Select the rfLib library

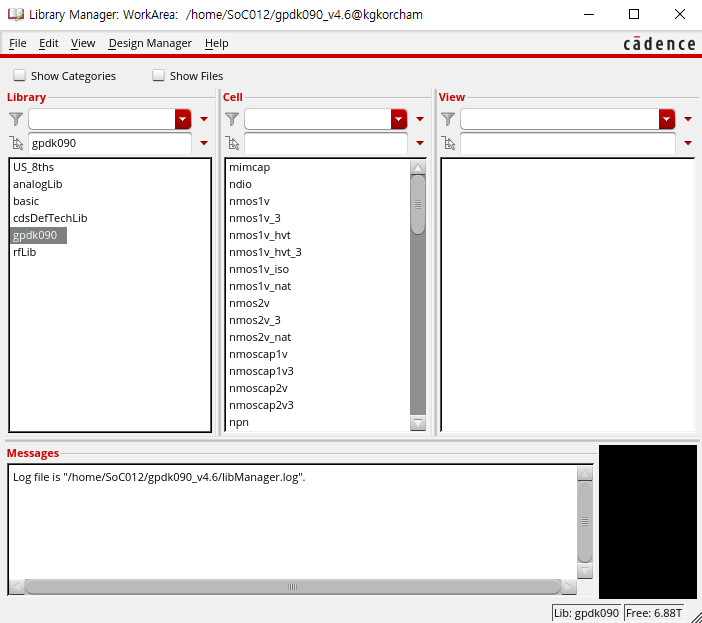pyautogui.click(x=25, y=252)
